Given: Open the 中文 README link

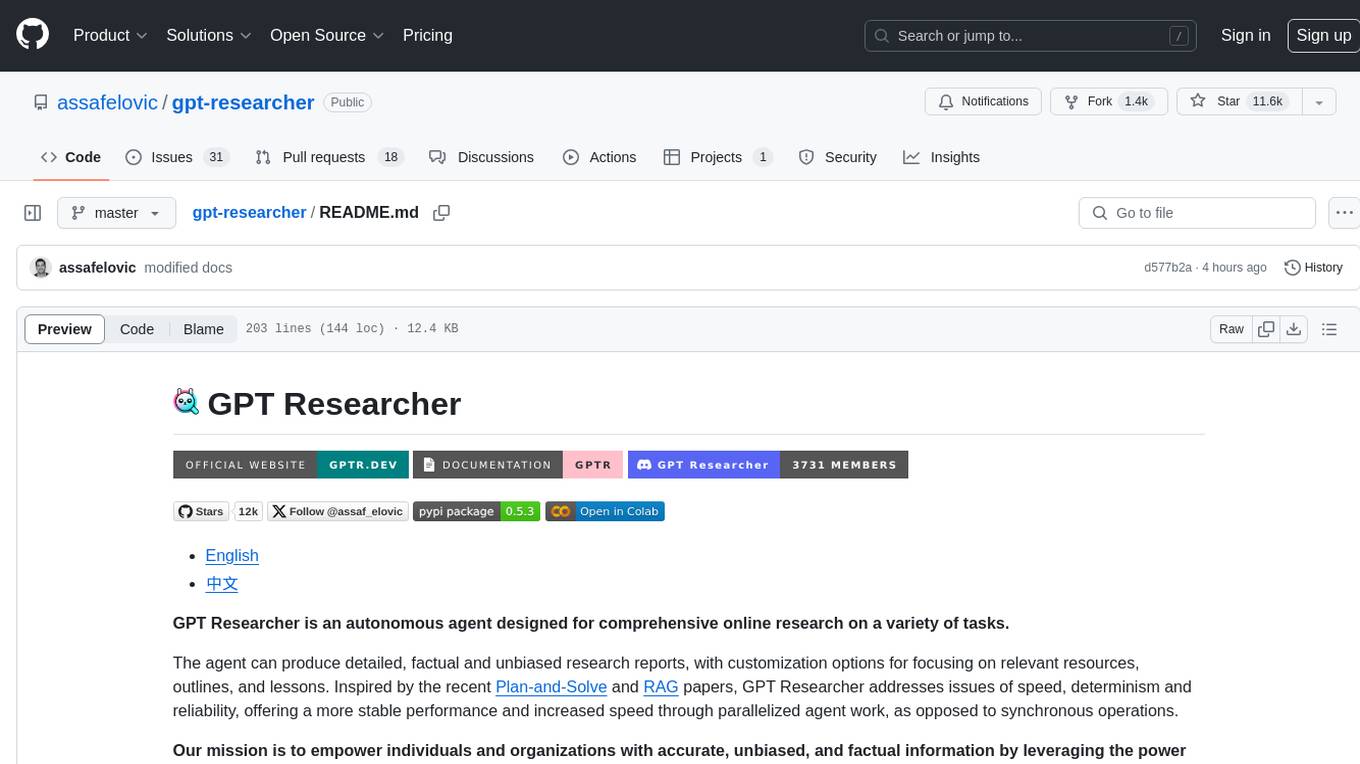Looking at the screenshot, I should pos(222,583).
